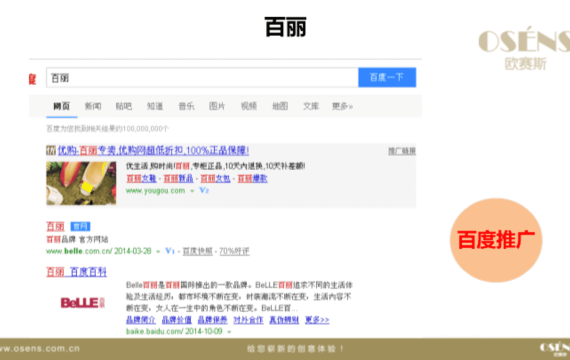Switch to the 视频 tab
The image size is (570, 360).
click(249, 106)
